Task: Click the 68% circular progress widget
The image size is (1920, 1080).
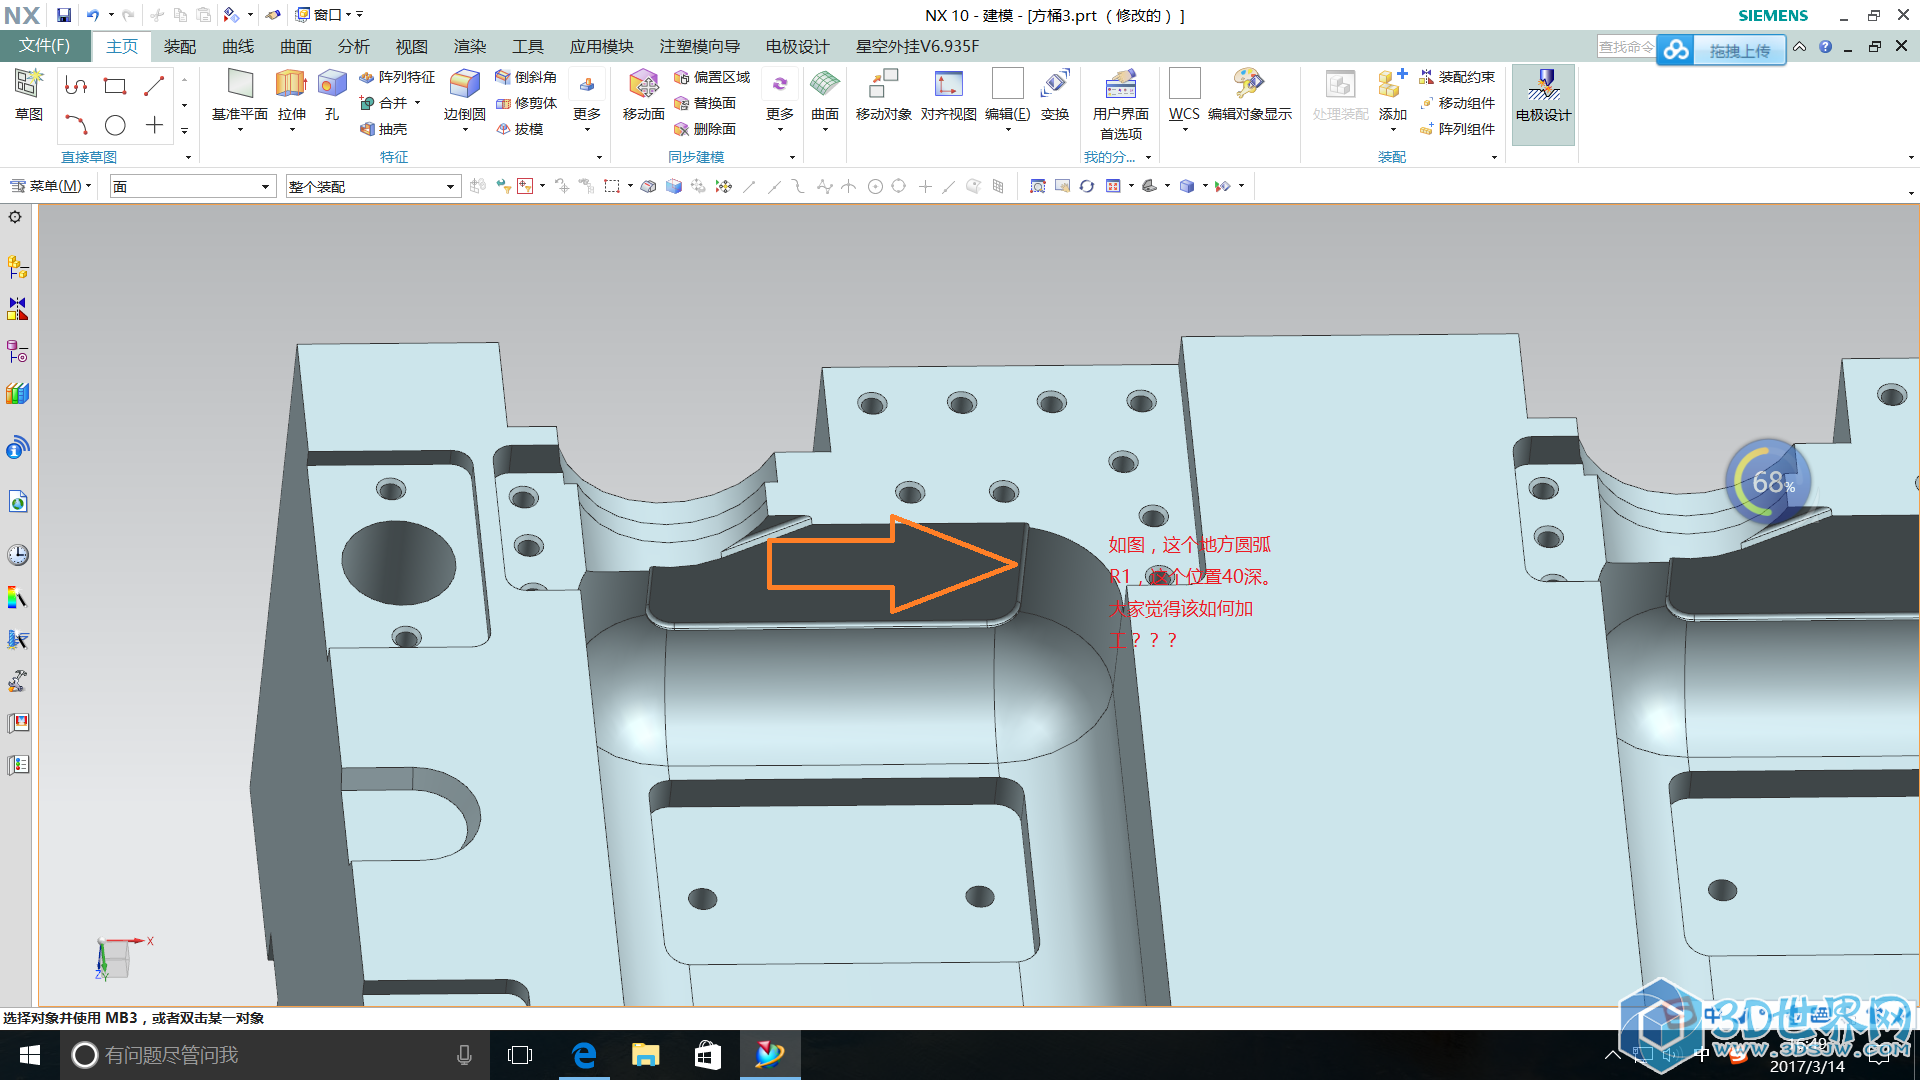Action: pos(1768,483)
